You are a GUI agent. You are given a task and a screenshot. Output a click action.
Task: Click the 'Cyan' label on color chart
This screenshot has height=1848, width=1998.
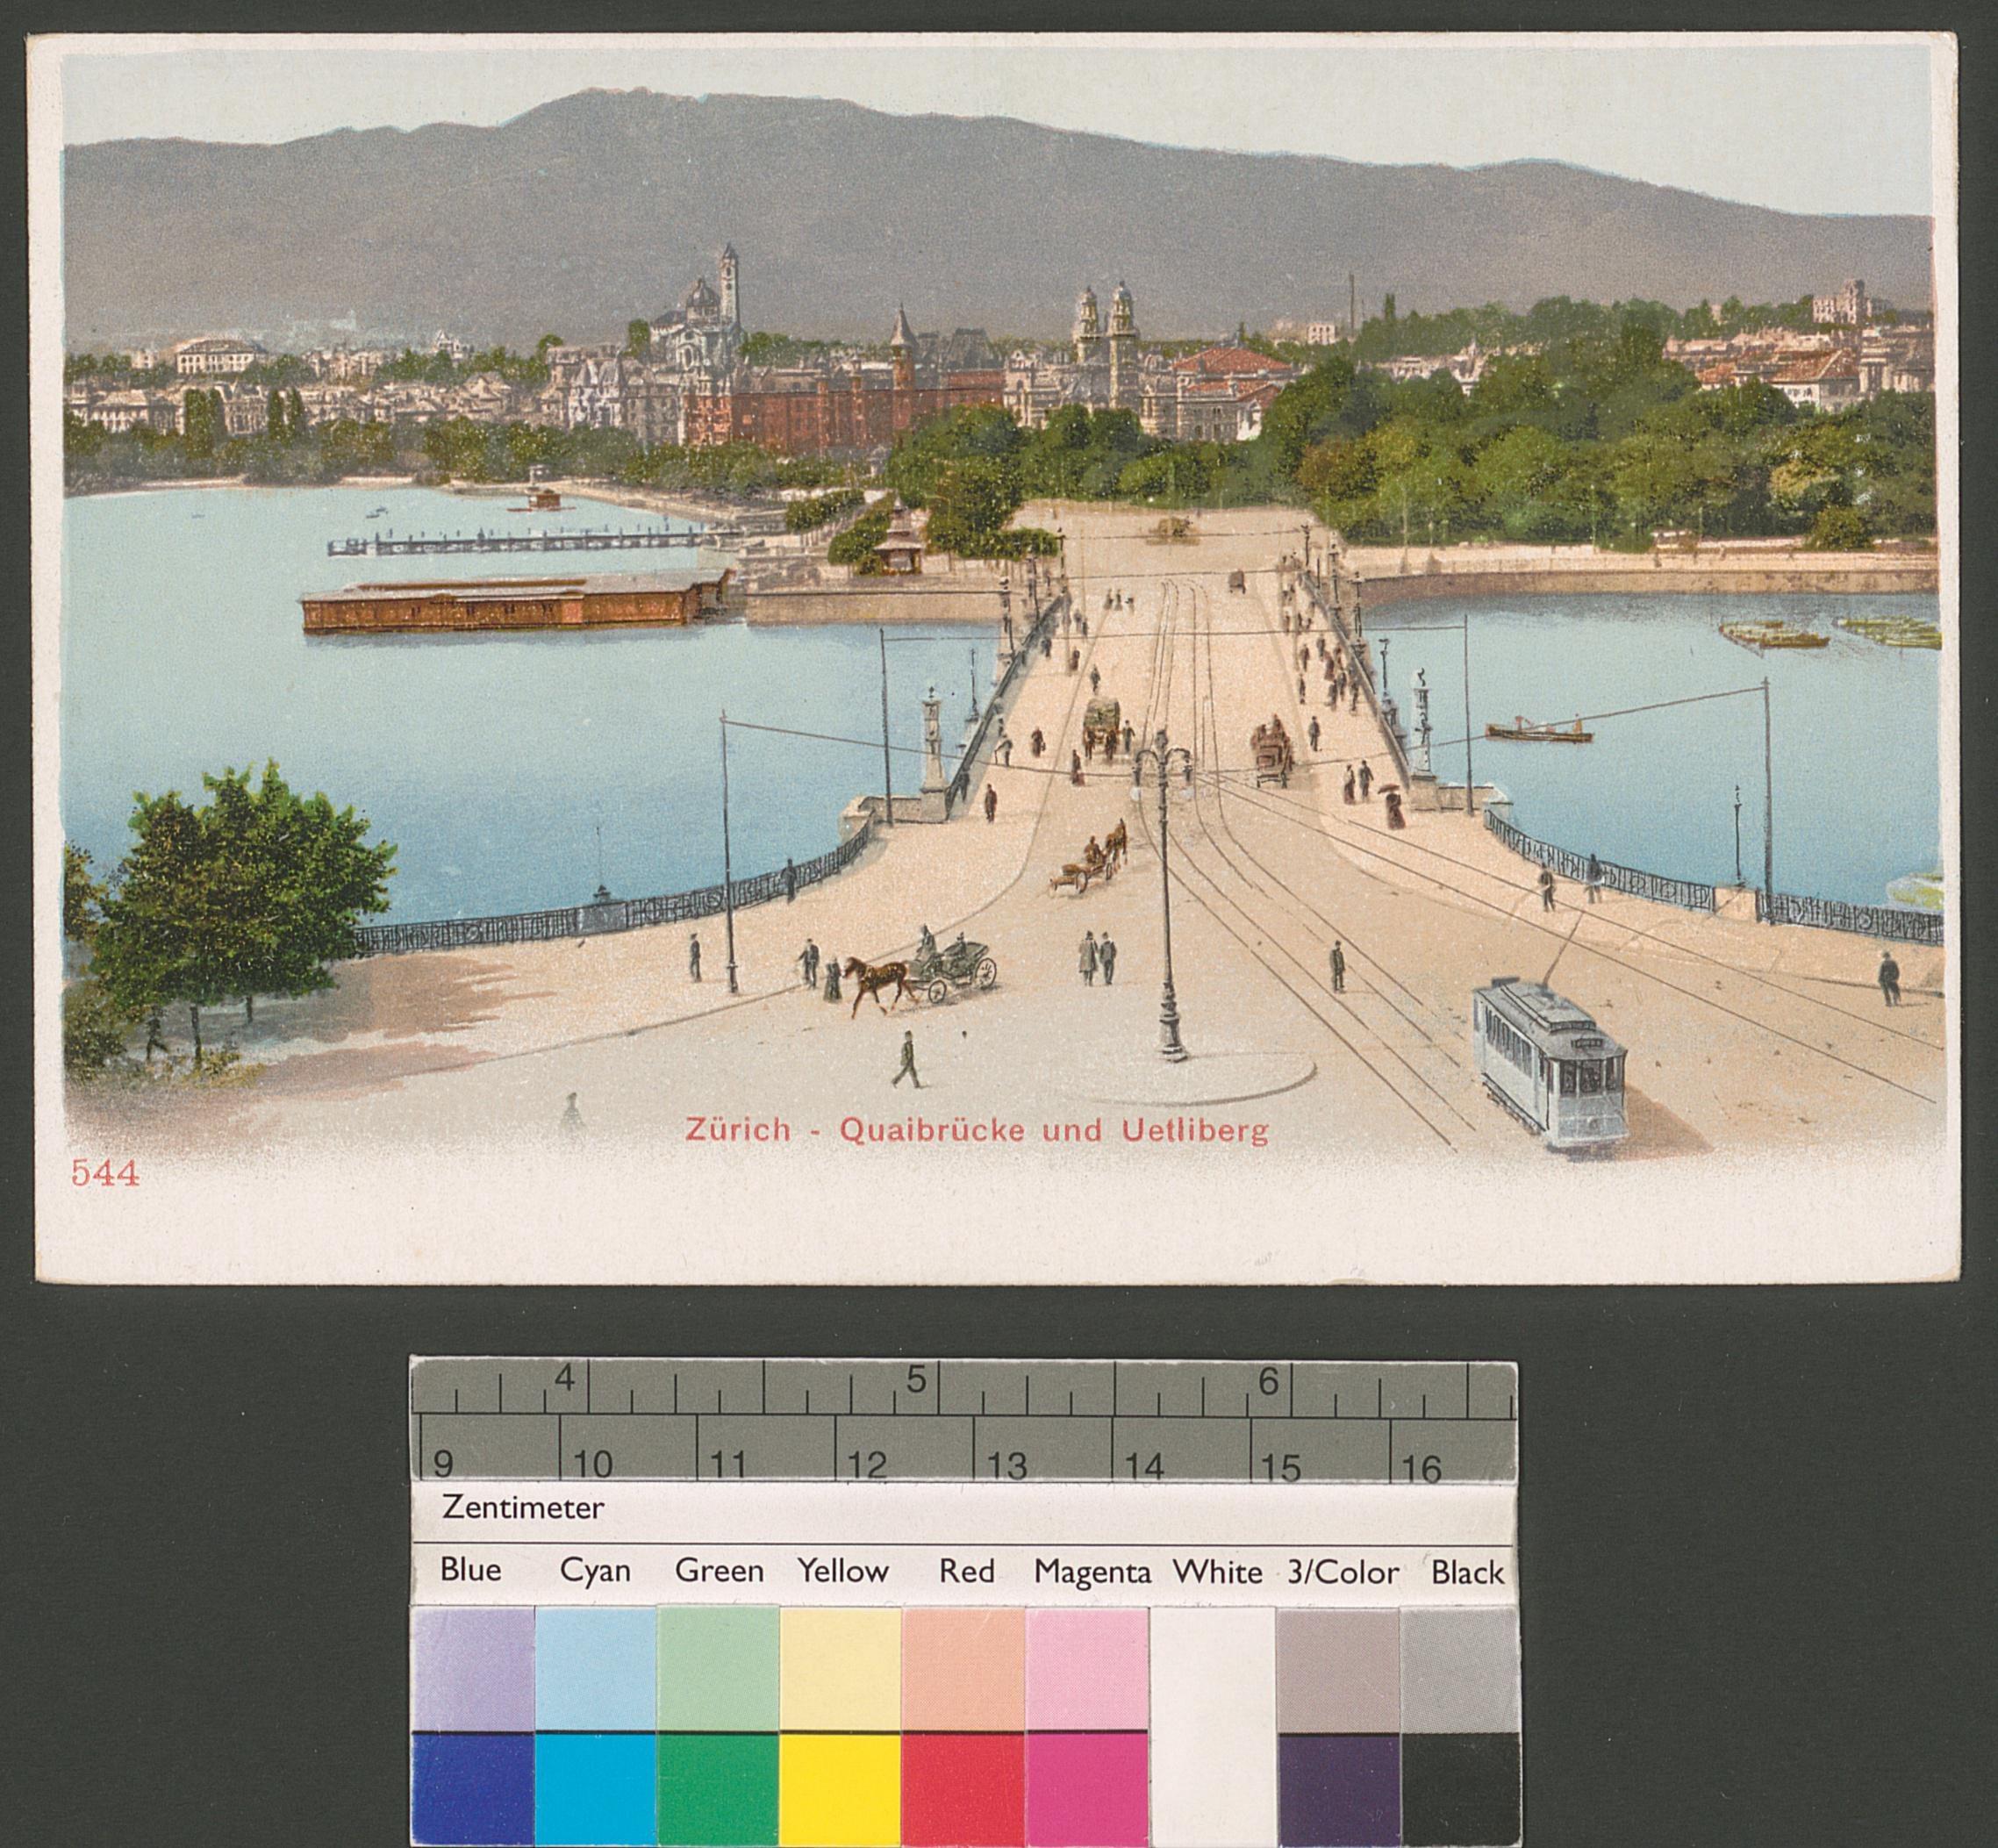click(594, 1571)
